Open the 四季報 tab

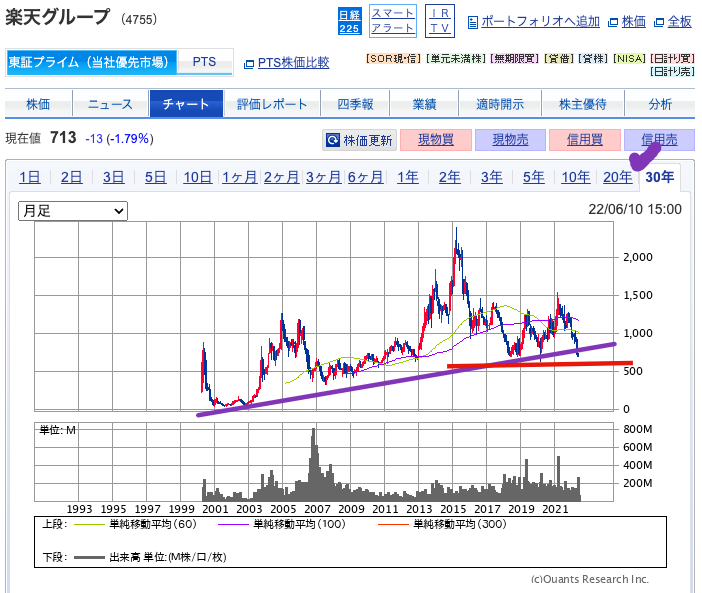coord(355,104)
